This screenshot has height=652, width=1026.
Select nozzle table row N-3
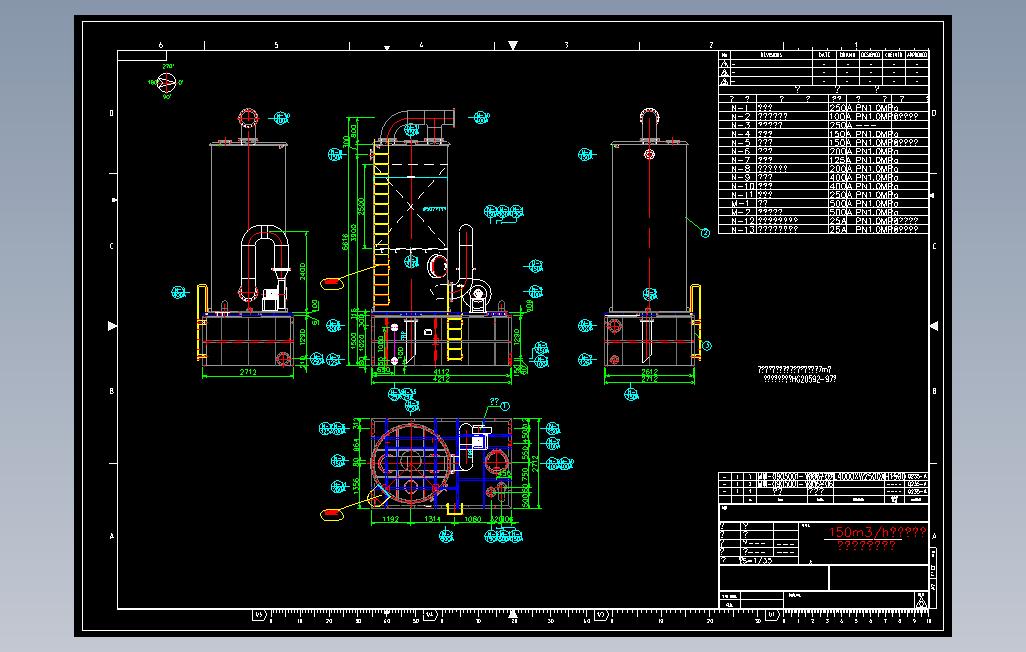coord(823,124)
